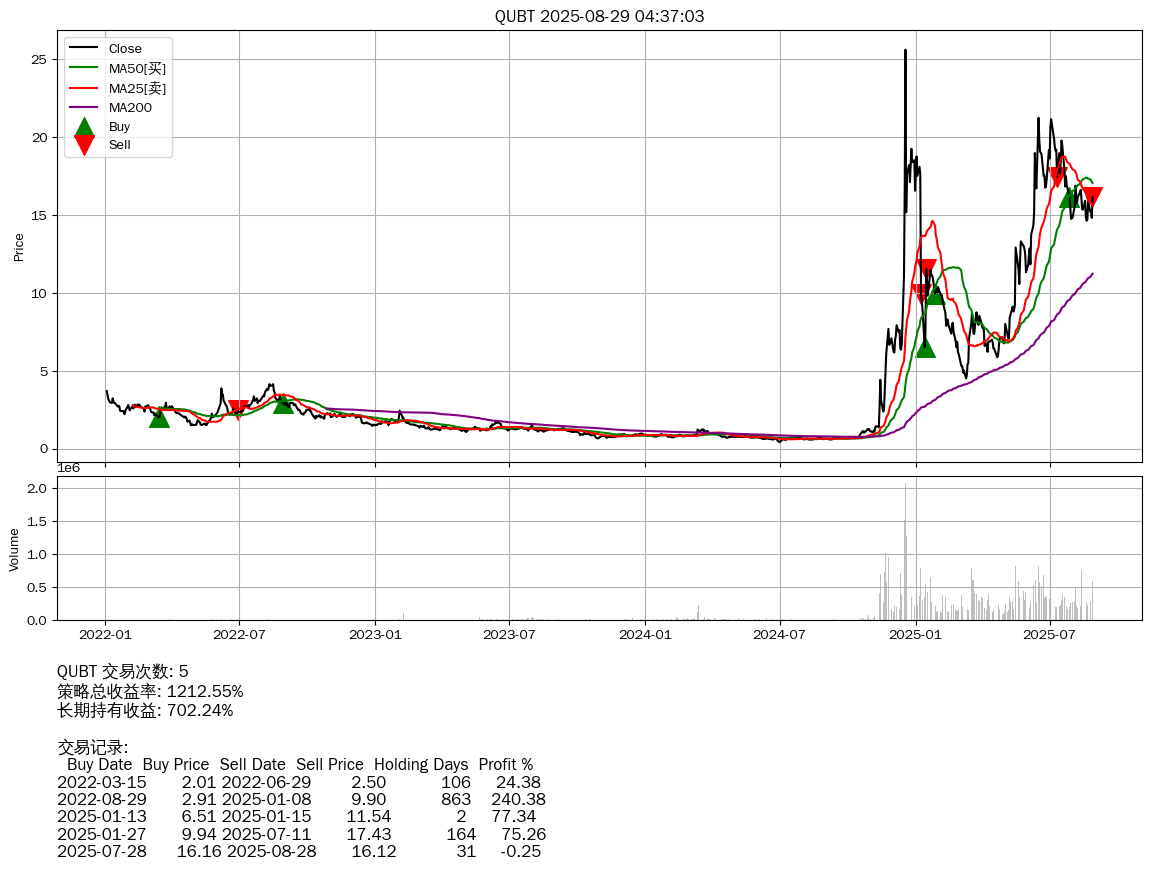Click the Volume y-axis label
This screenshot has width=1152, height=870.
[14, 550]
